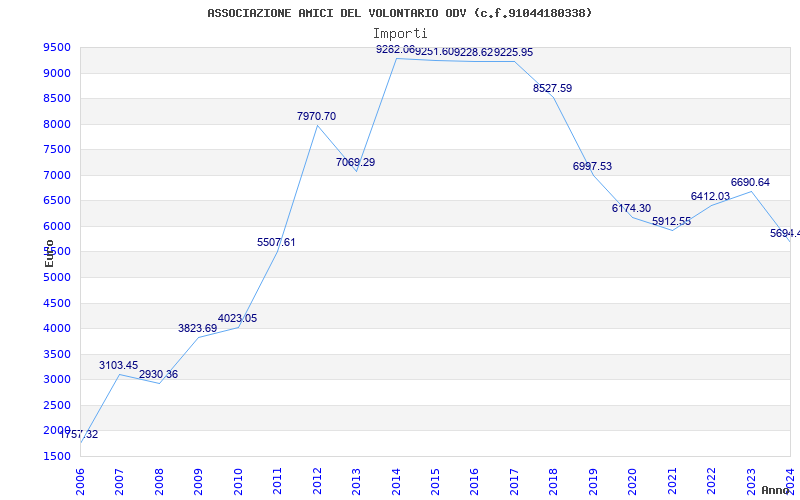Click the x-axis year 2014

(x=395, y=482)
